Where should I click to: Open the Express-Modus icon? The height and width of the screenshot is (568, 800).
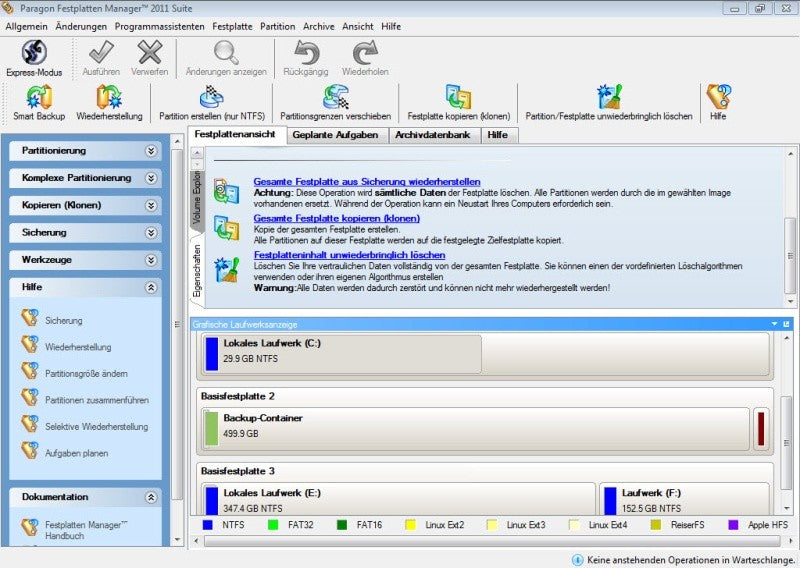[34, 53]
